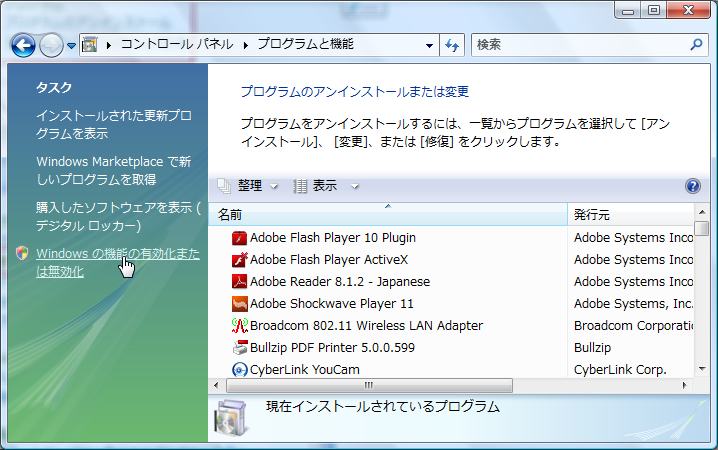Select Bullzip PDF Printer 5.0.0.599 icon

click(x=239, y=348)
